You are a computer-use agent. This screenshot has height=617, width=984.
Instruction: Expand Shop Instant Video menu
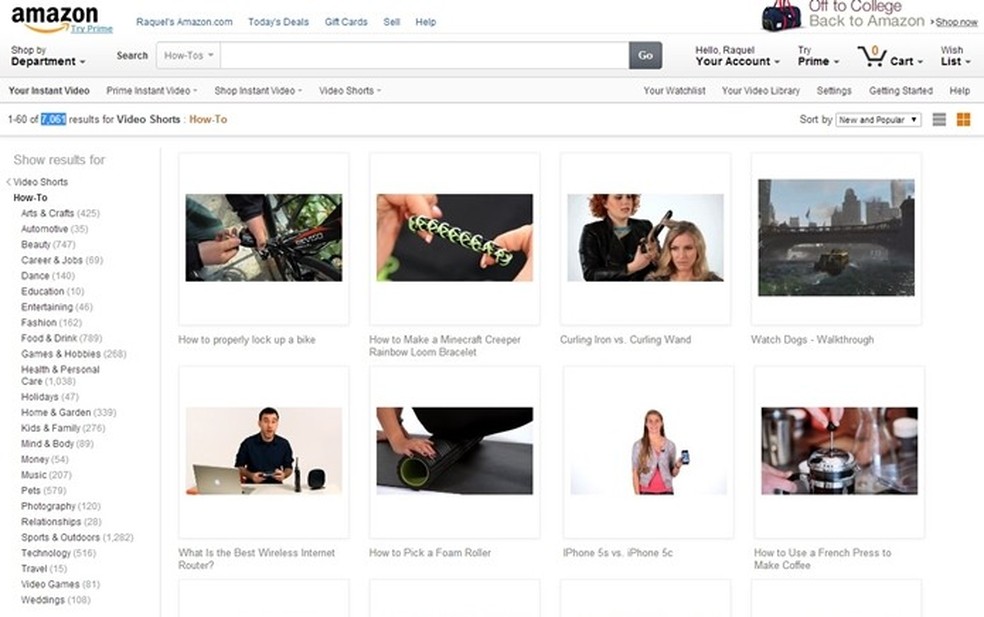[x=258, y=90]
